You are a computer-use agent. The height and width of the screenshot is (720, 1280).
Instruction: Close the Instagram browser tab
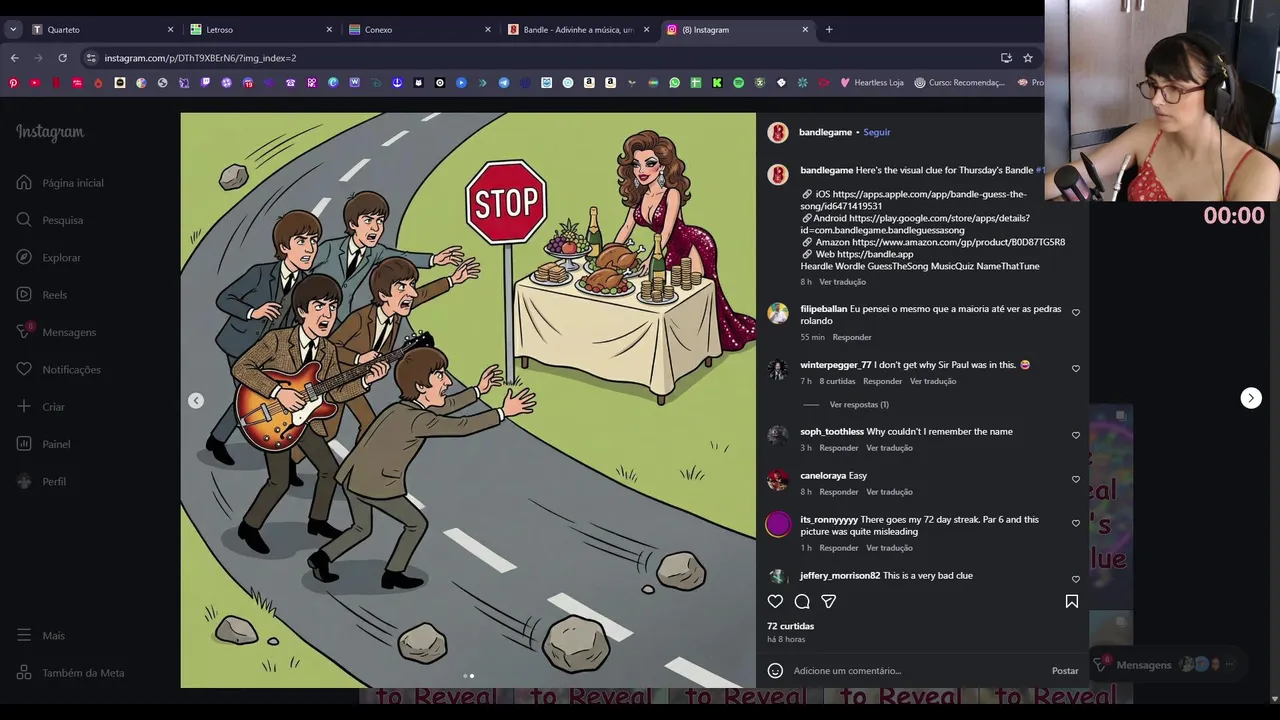tap(805, 30)
